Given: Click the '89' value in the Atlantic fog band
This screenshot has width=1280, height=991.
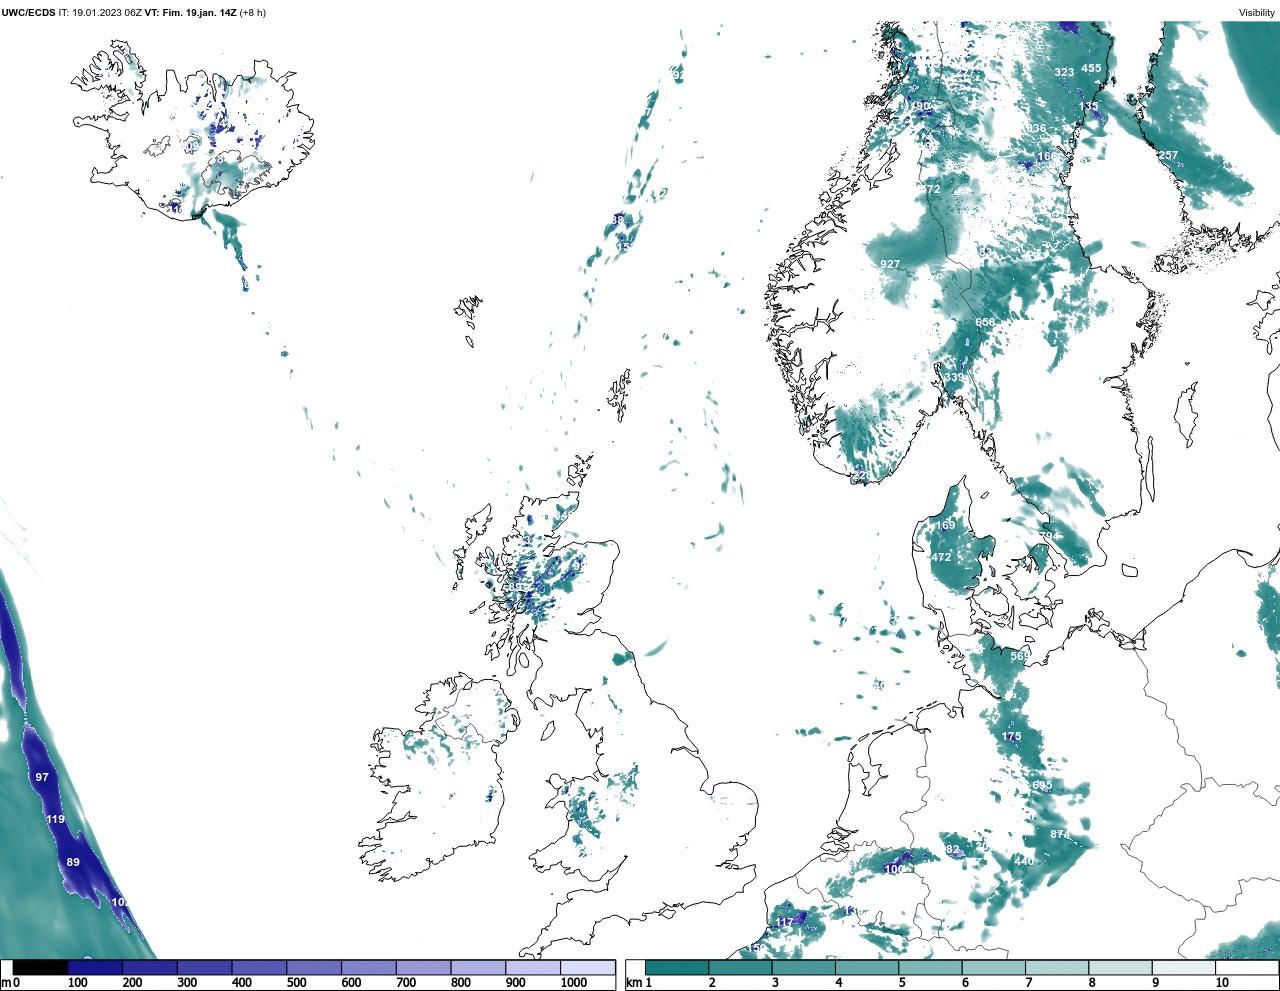Looking at the screenshot, I should pos(73,862).
